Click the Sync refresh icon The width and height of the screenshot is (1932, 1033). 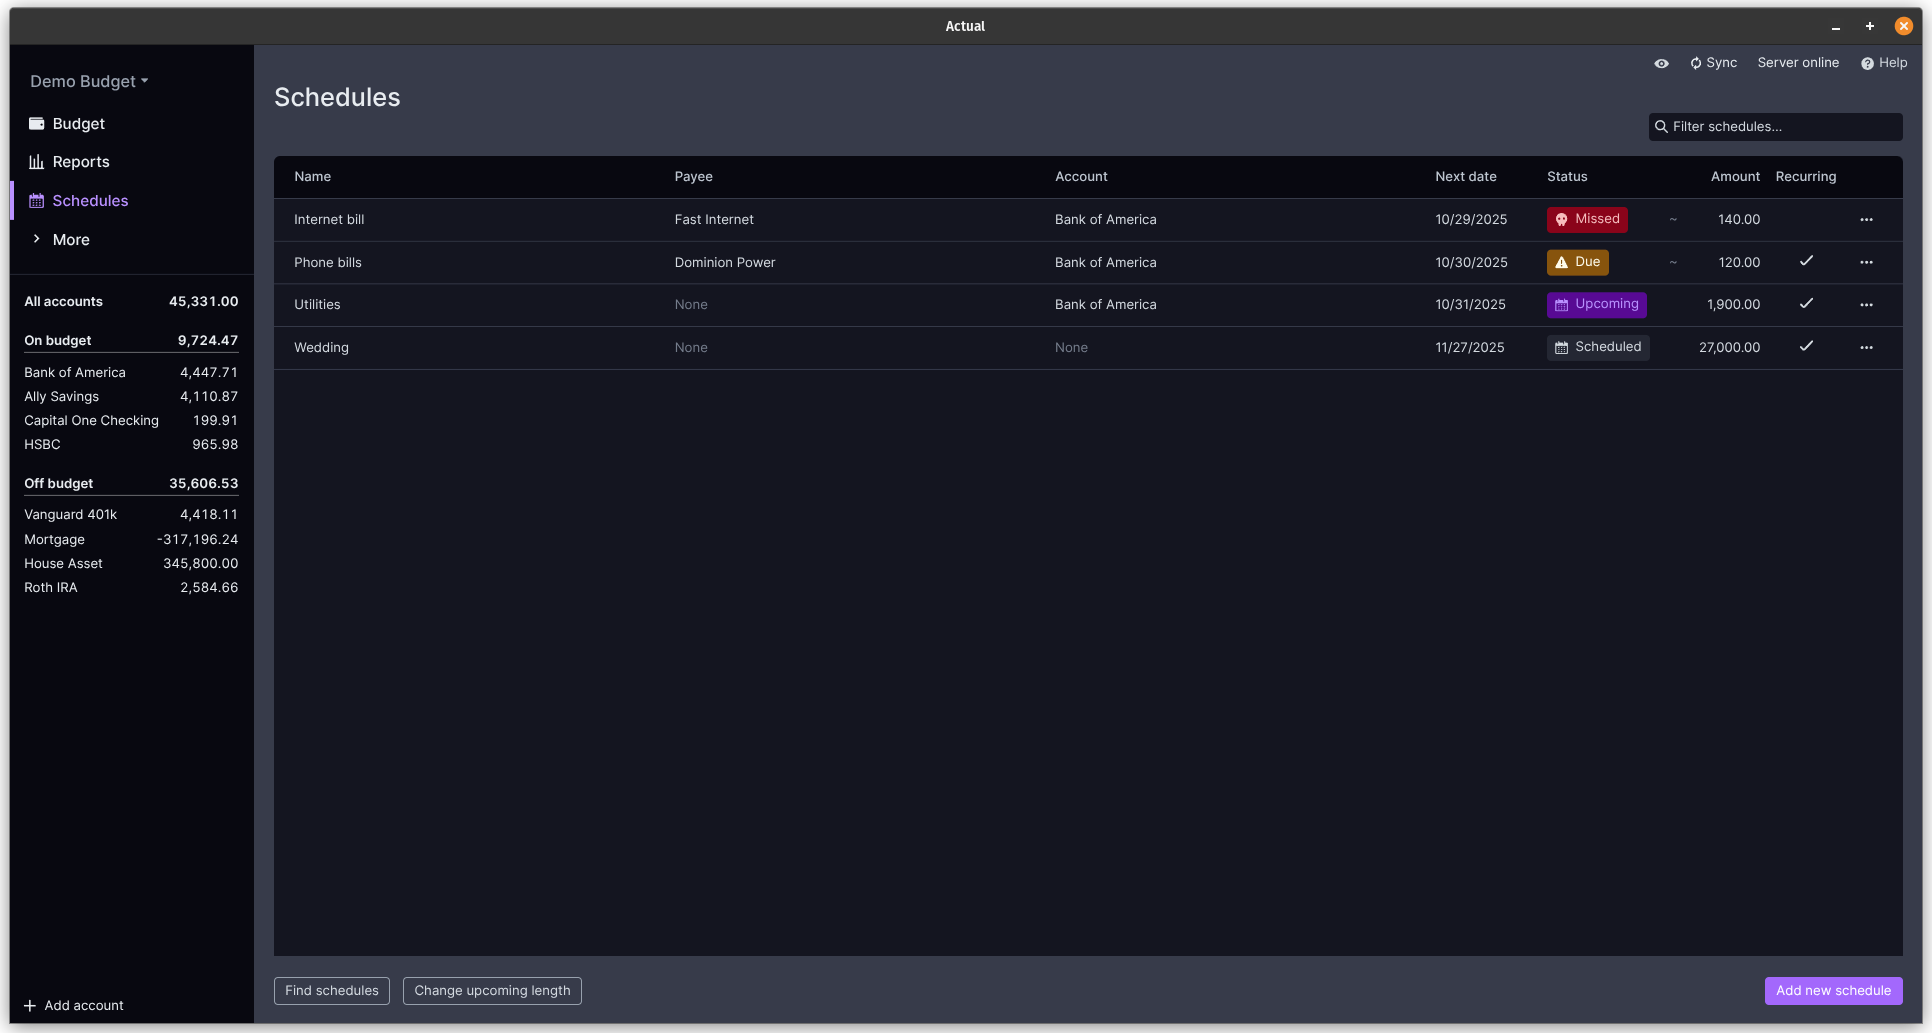(1696, 63)
